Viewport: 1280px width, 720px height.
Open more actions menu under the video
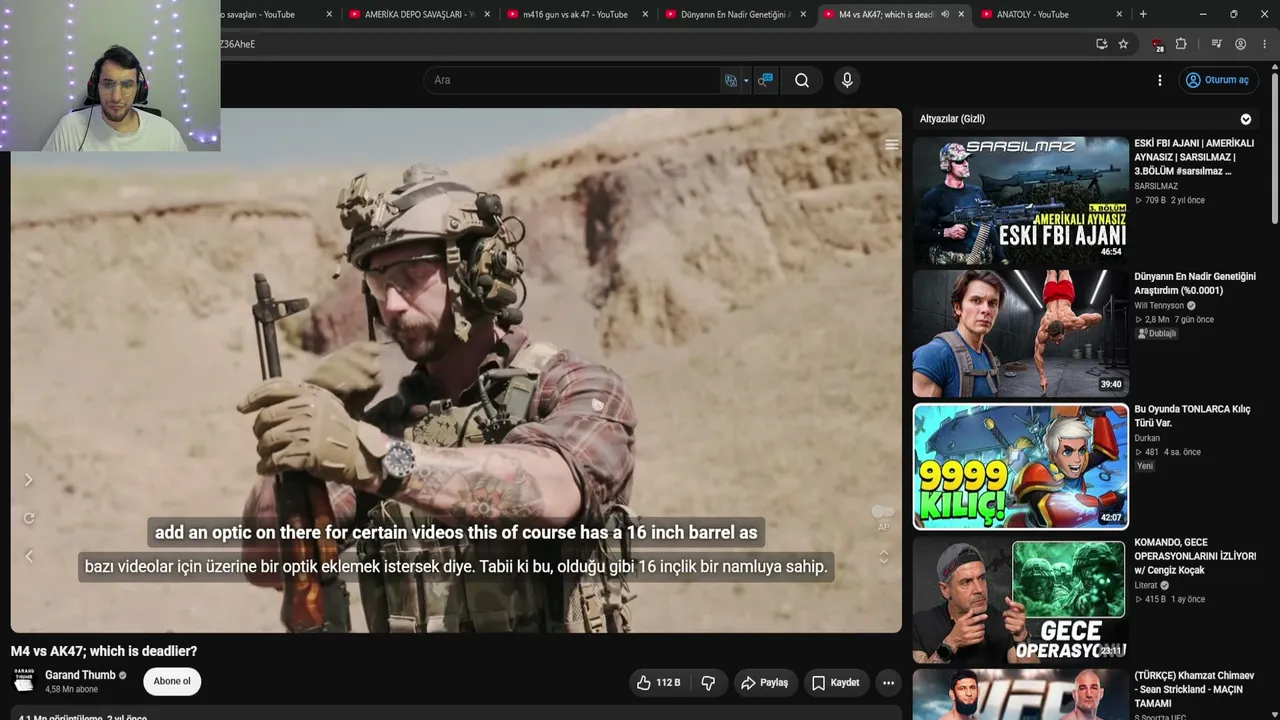(x=888, y=683)
